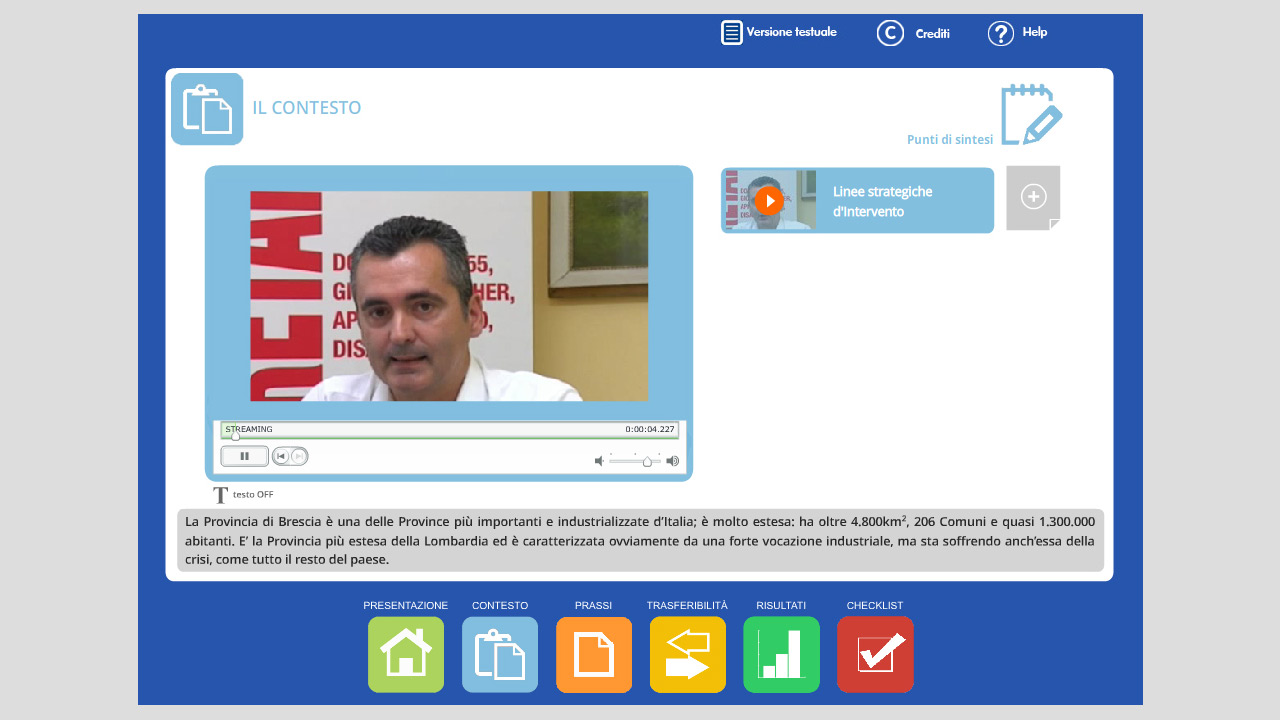Open the Crediti copyright icon
1280x720 pixels.
890,33
